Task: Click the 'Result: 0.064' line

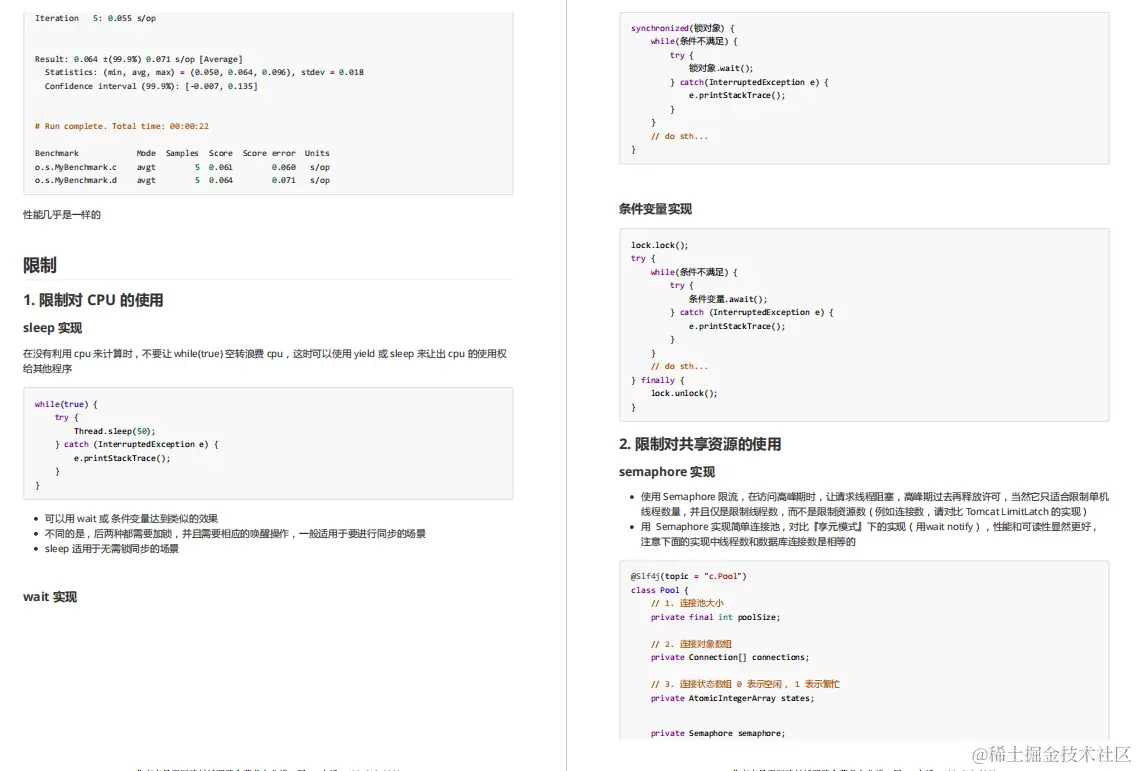Action: click(139, 60)
